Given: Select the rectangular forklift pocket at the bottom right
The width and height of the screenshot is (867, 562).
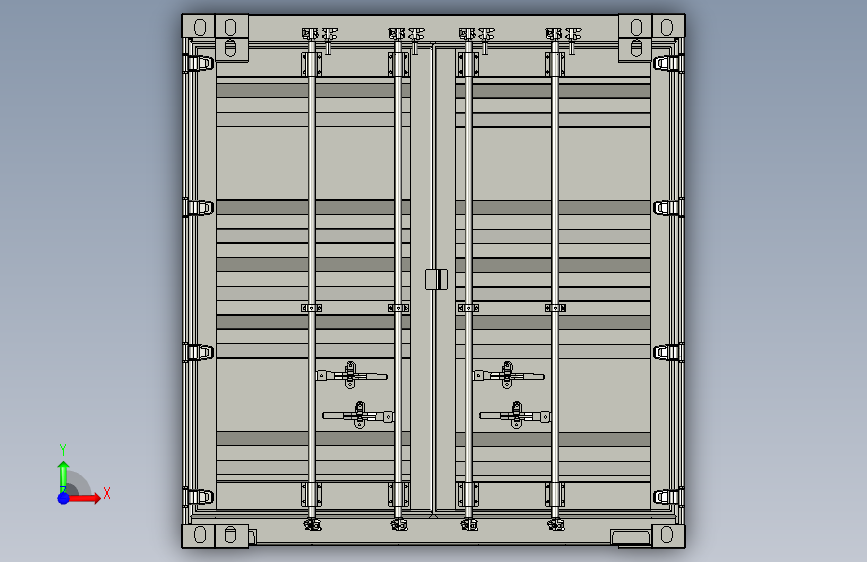Looking at the screenshot, I should (631, 538).
